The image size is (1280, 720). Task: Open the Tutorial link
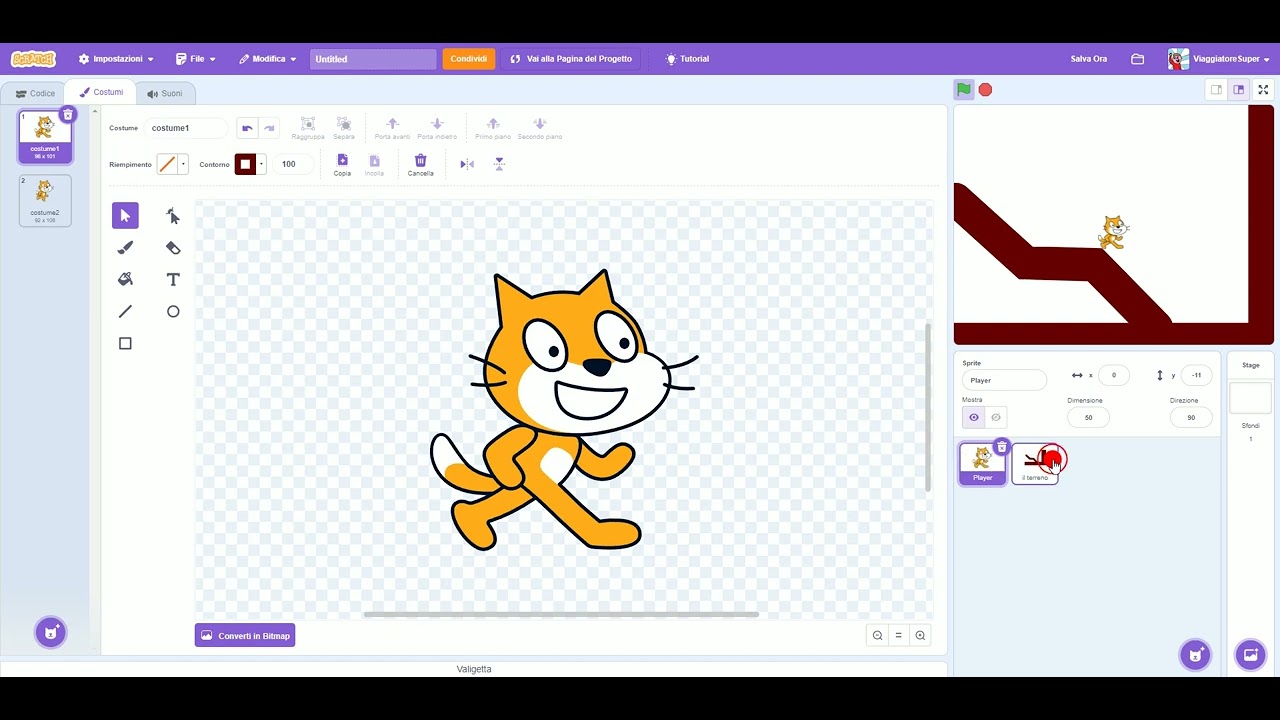click(x=687, y=59)
